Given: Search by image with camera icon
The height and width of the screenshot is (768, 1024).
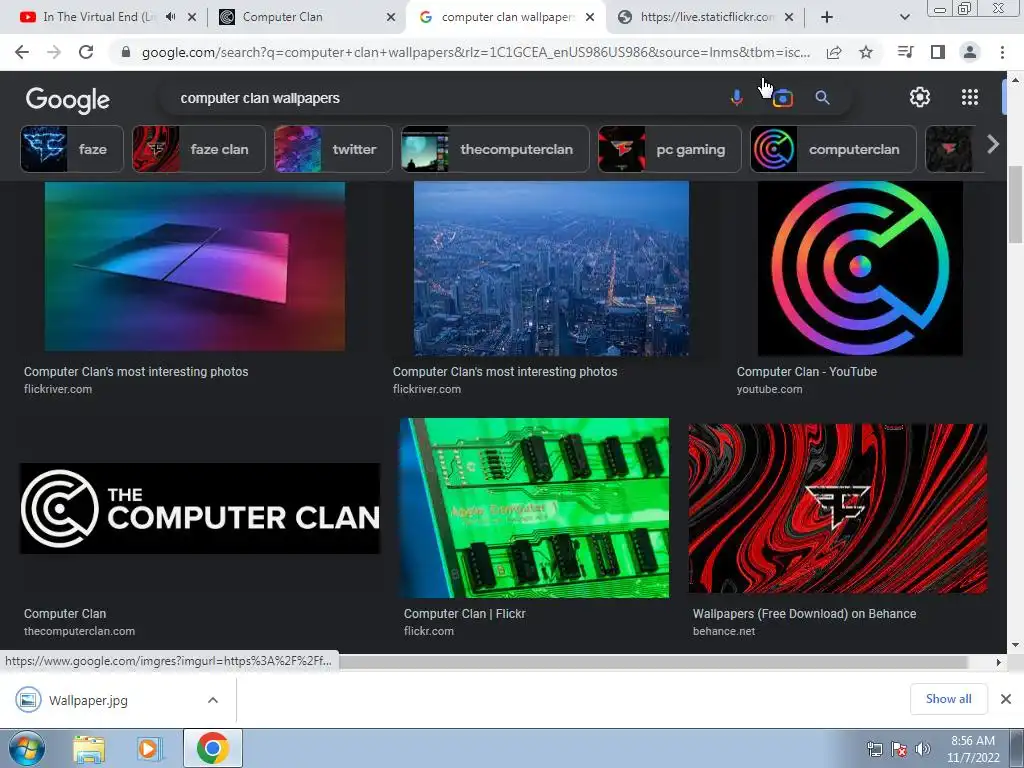Looking at the screenshot, I should pyautogui.click(x=782, y=99).
